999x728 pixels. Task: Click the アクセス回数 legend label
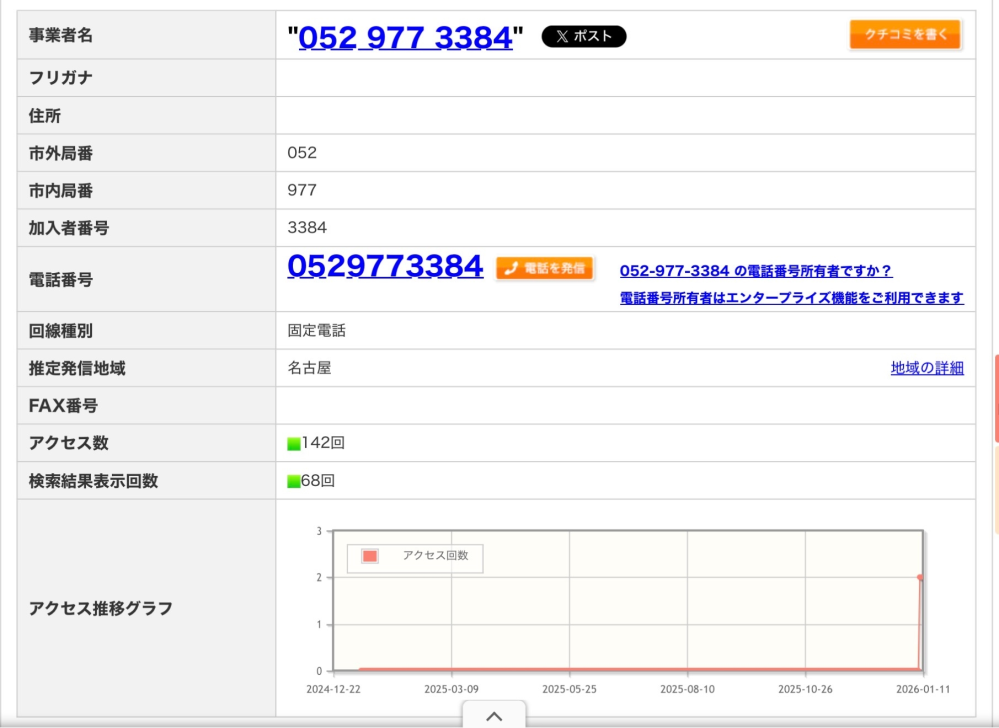435,555
